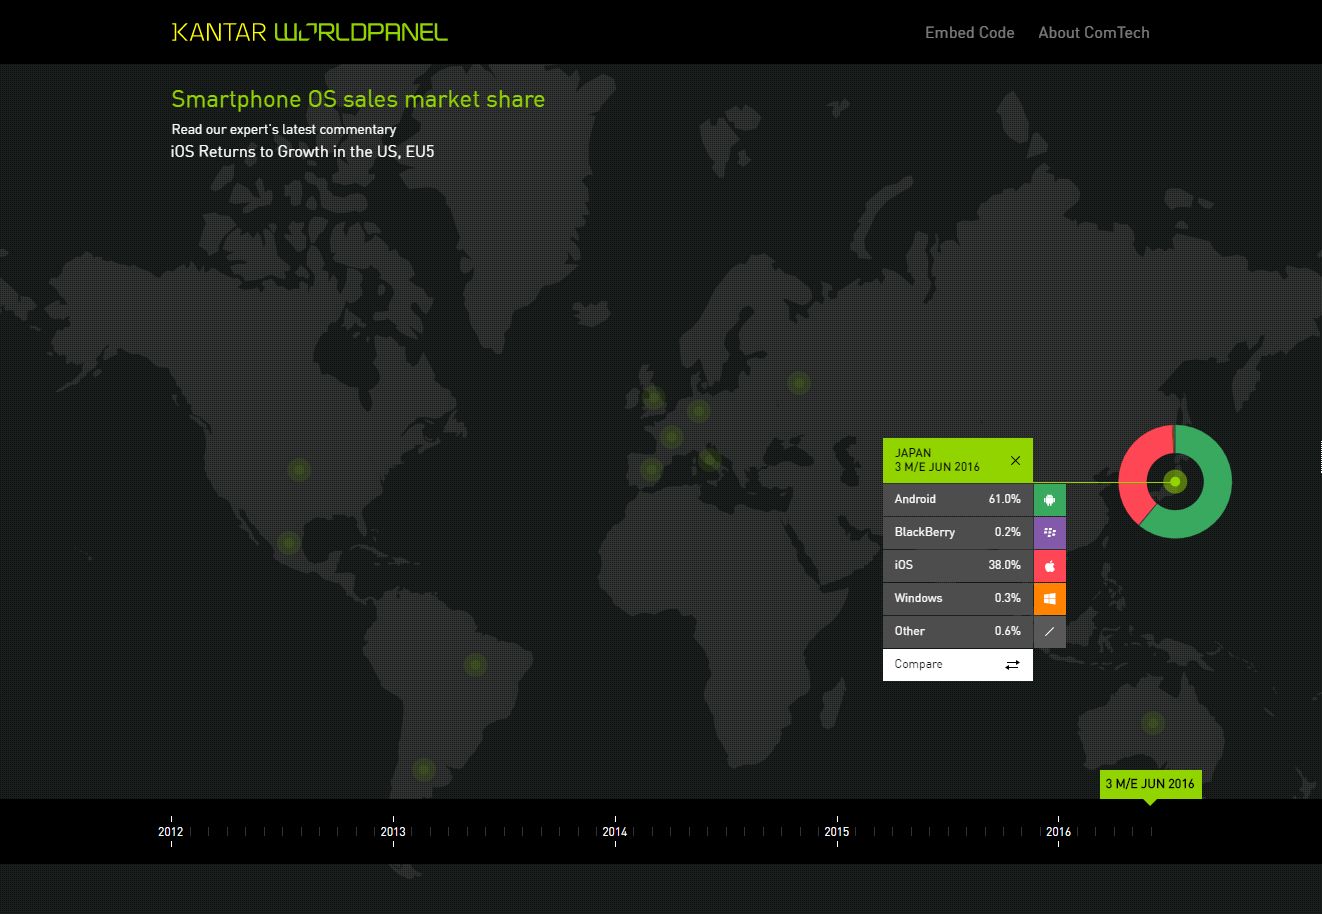Click the BlackBerry 0.2% row
The image size is (1322, 914).
958,533
